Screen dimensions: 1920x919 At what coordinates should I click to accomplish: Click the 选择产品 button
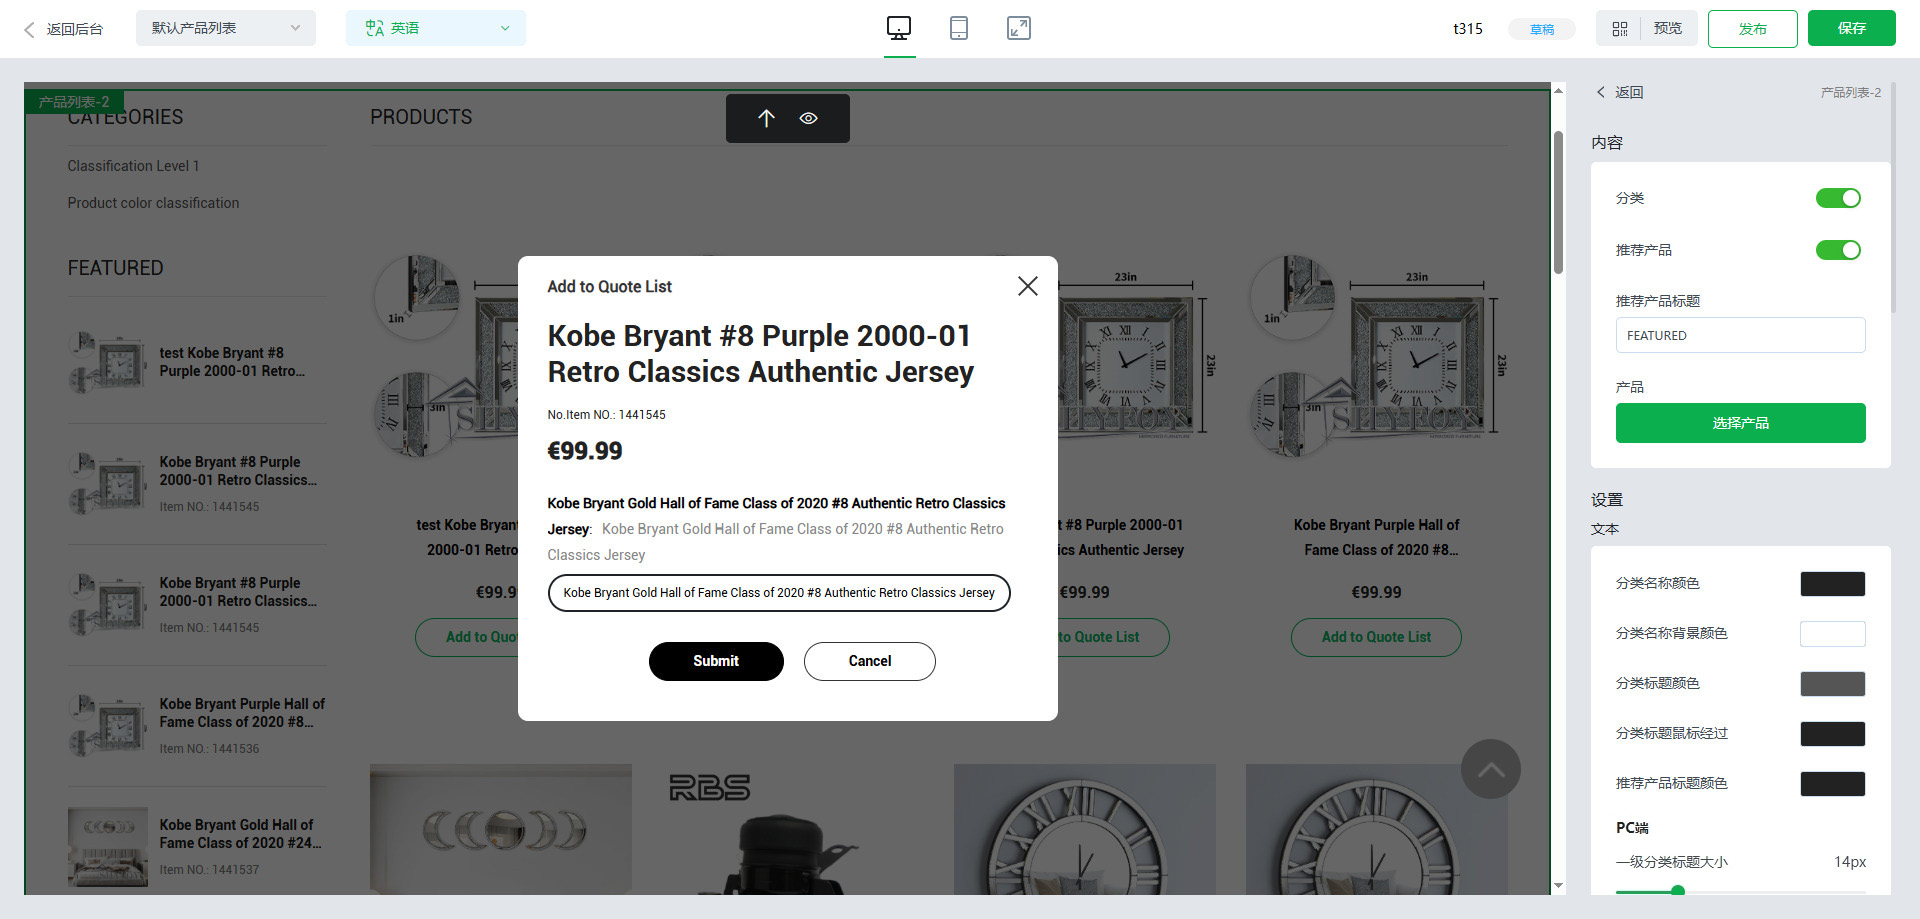click(x=1740, y=423)
